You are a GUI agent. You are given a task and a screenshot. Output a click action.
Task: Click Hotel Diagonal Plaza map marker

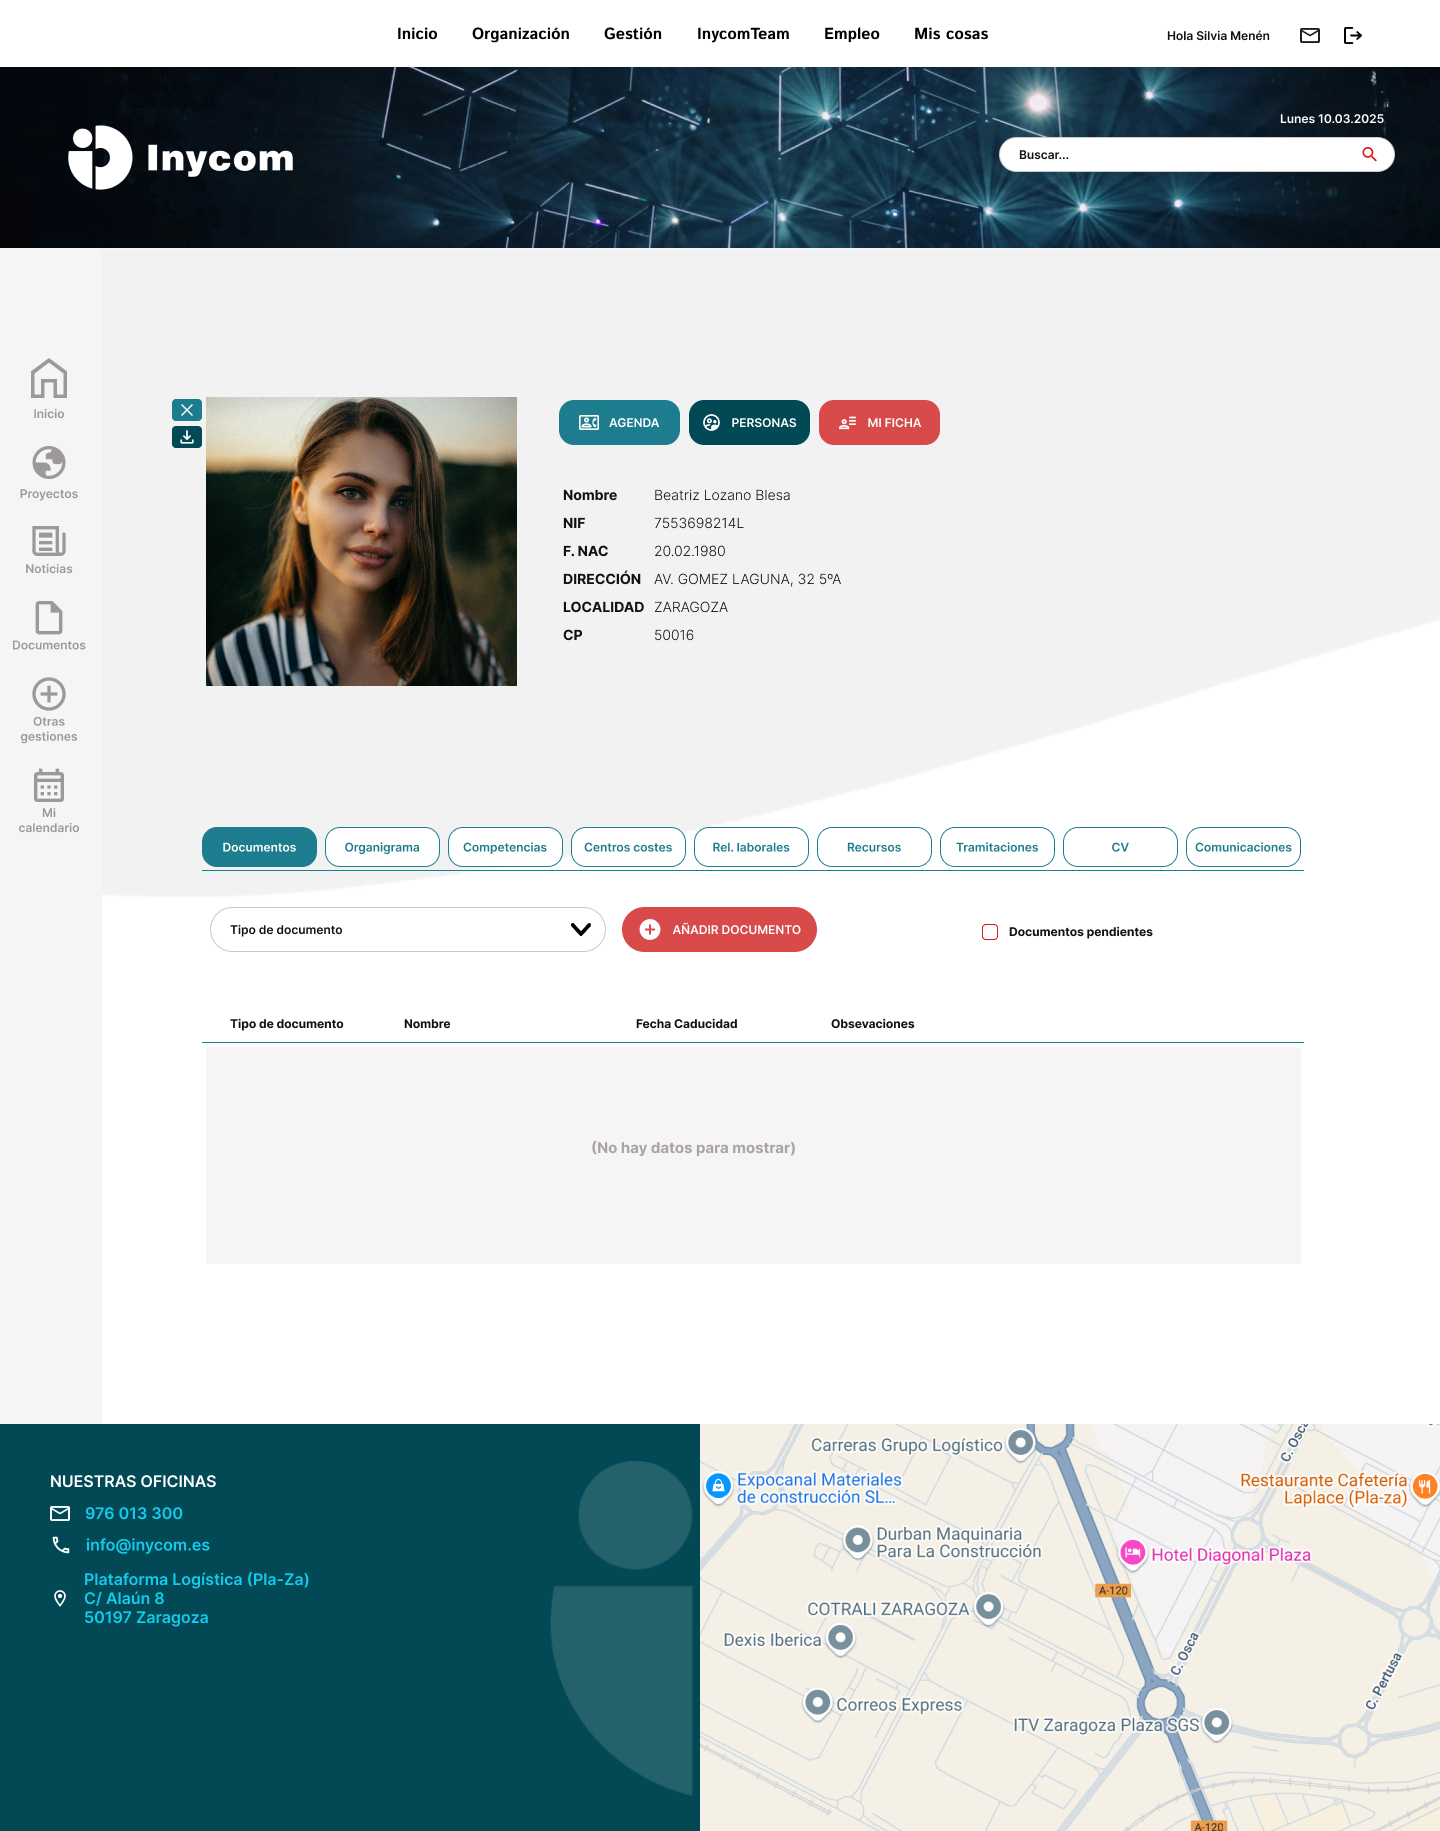[1132, 1553]
